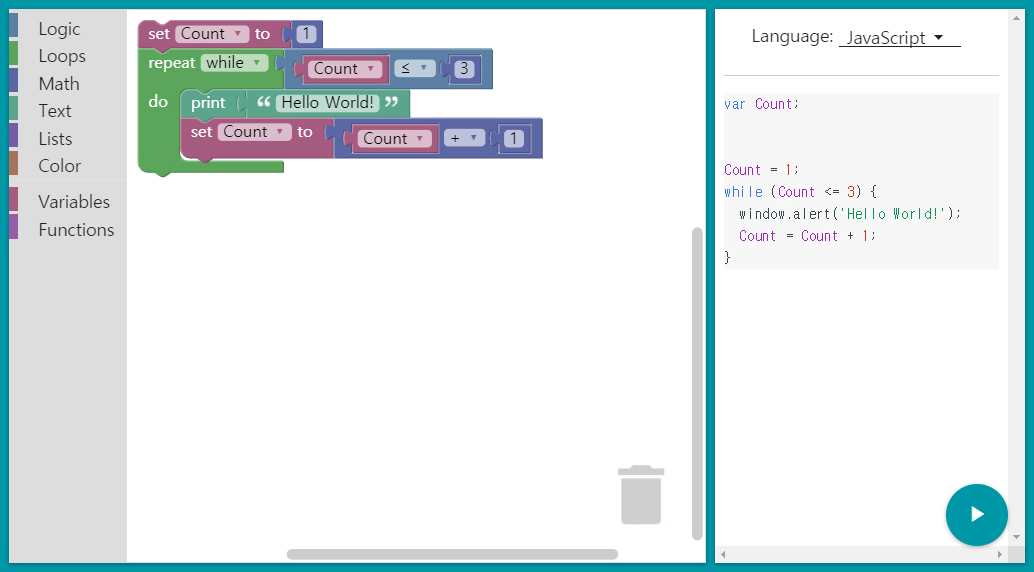Select the print block
This screenshot has width=1034, height=572.
coord(208,103)
